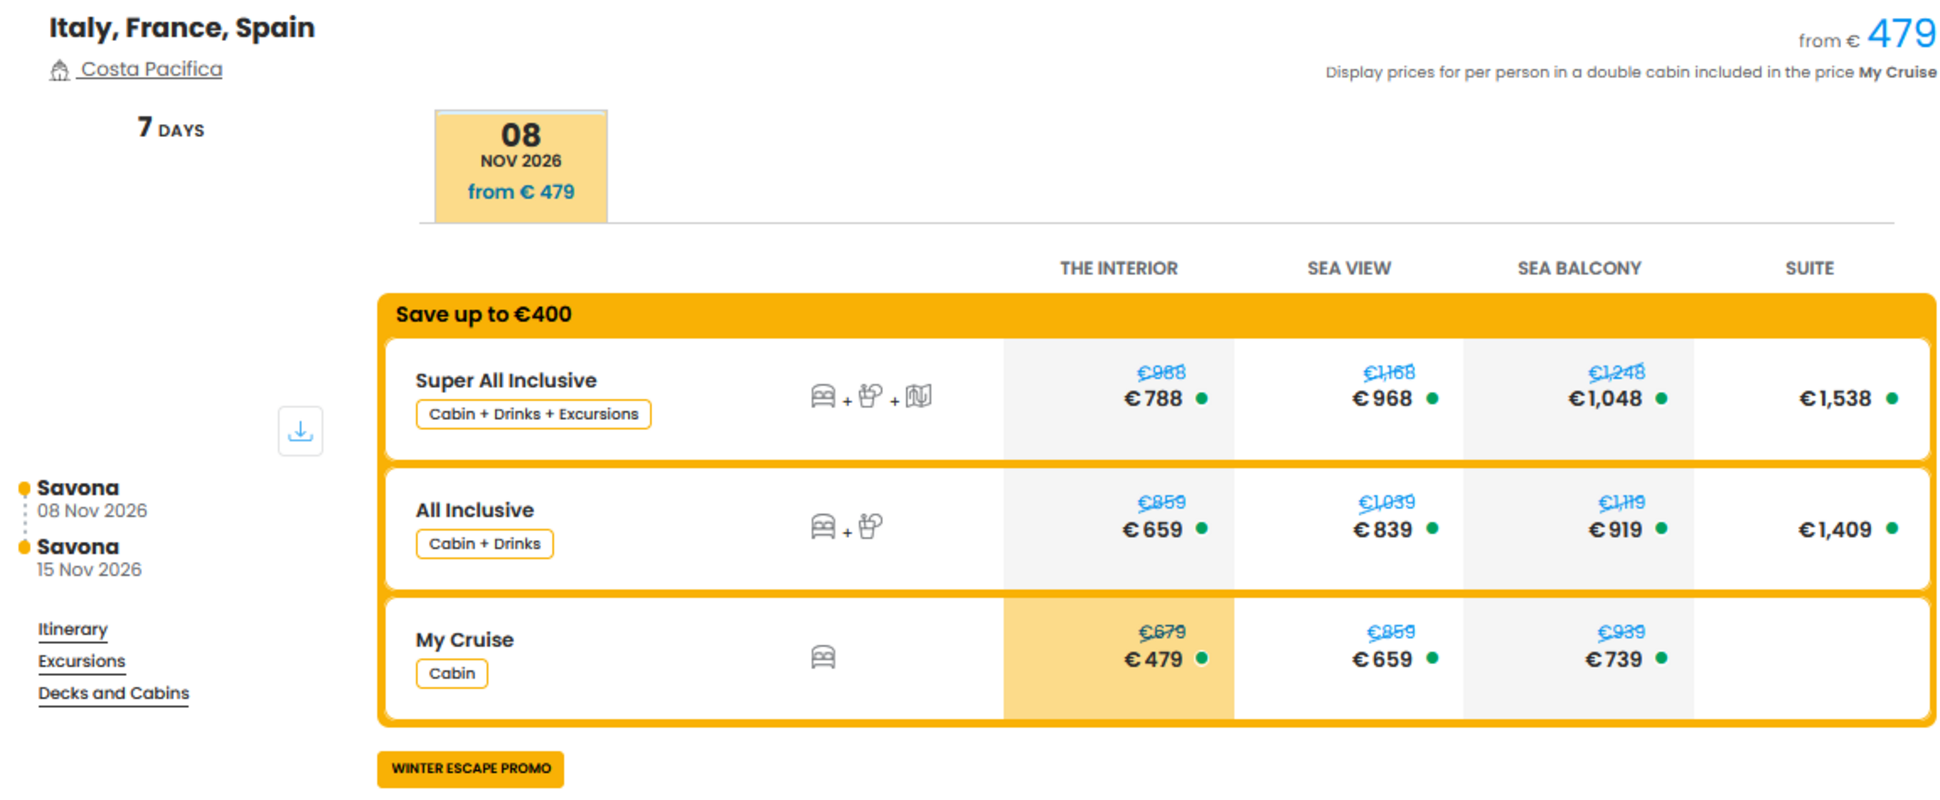The image size is (1940, 800).
Task: Select Super All Inclusive sea balcony price €1,048
Action: click(1606, 399)
